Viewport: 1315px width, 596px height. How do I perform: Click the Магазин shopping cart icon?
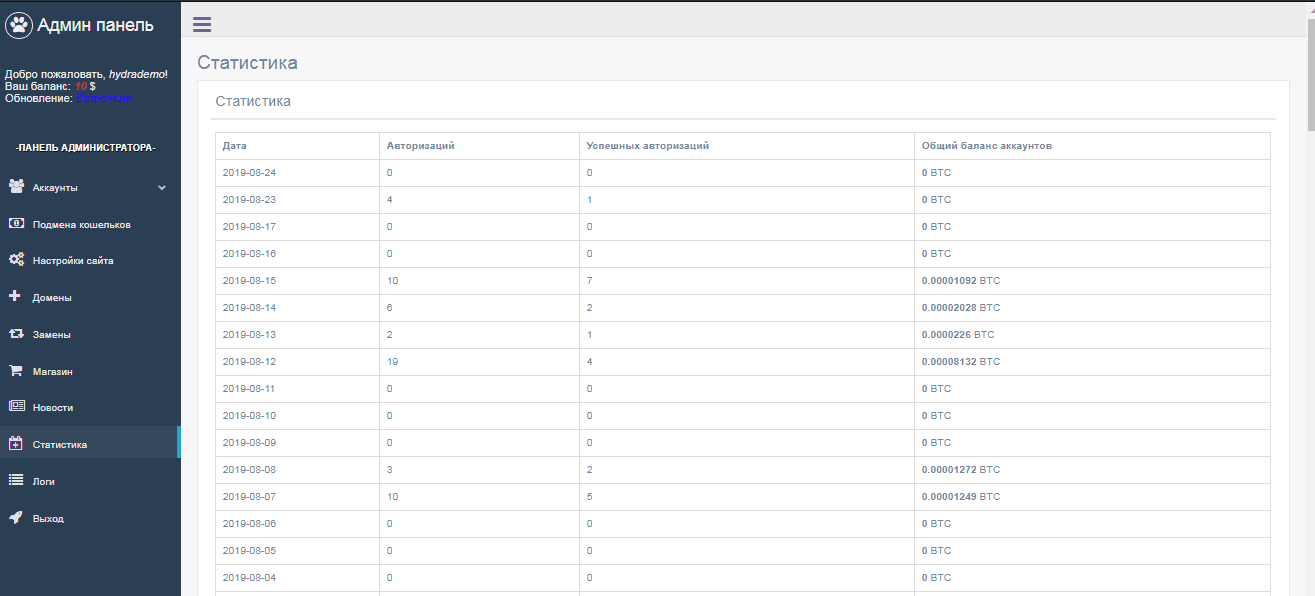point(16,371)
